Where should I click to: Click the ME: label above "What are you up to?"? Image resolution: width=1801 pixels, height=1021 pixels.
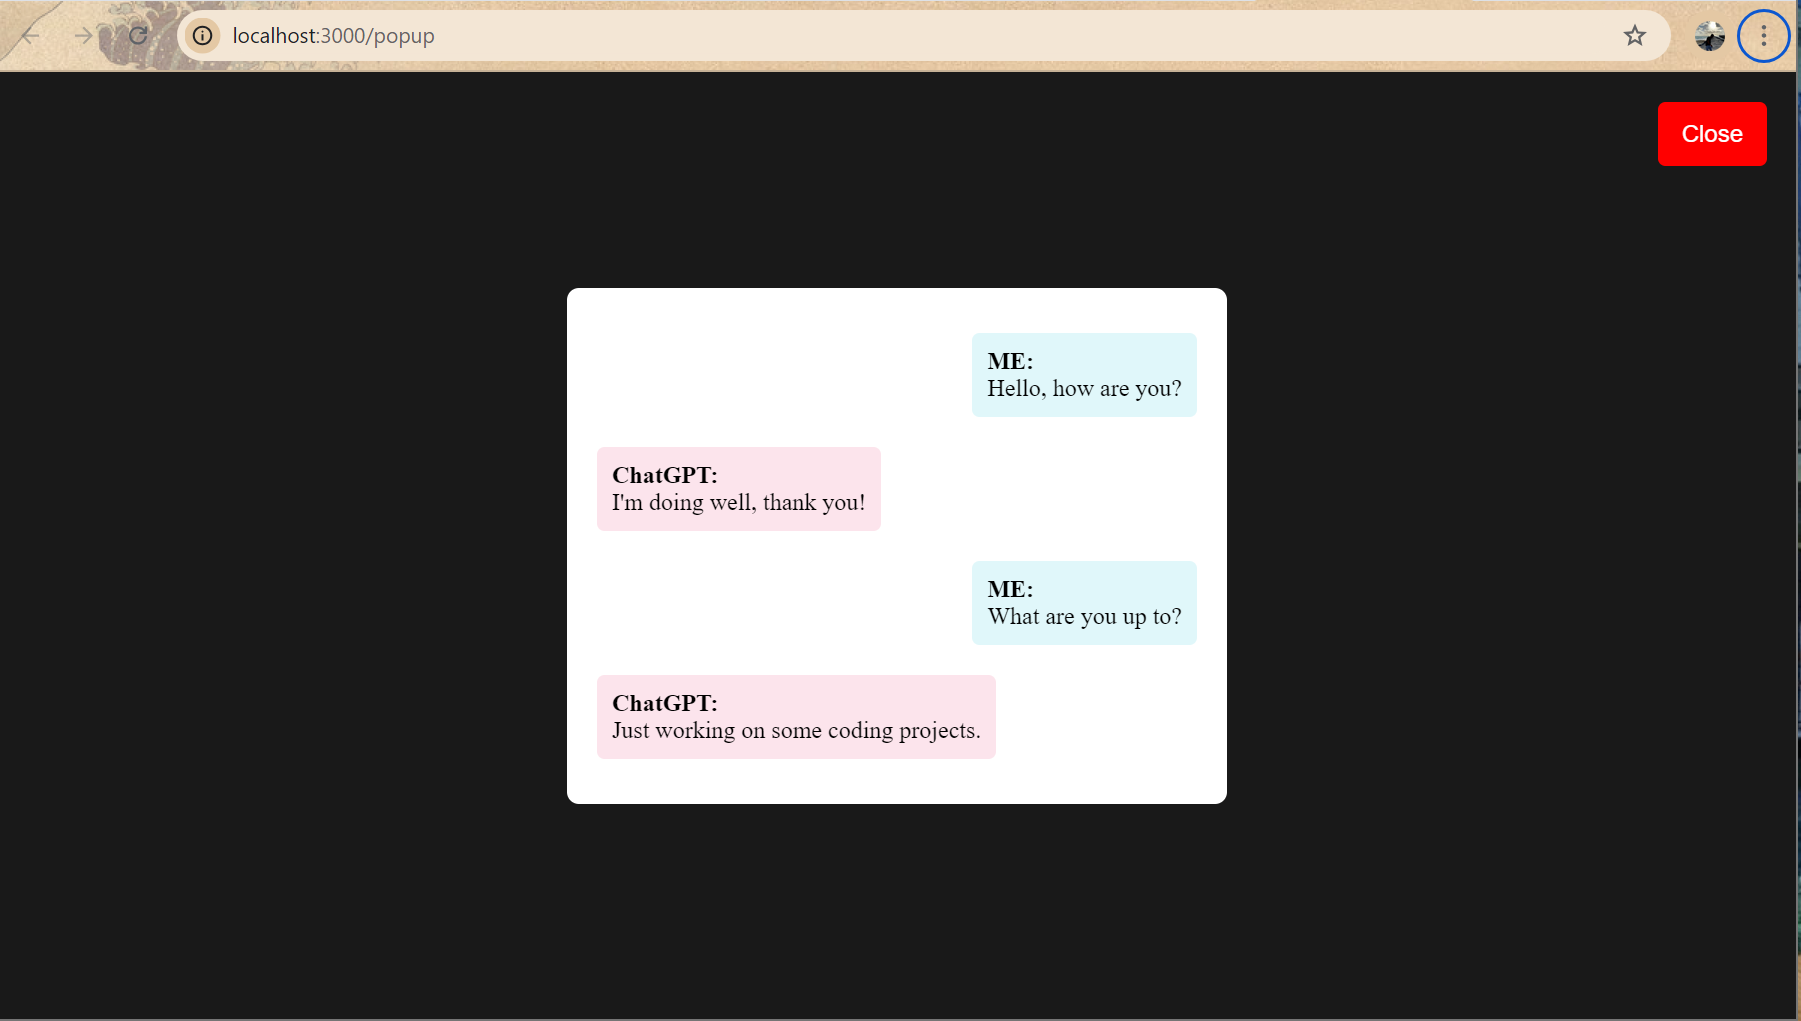(1010, 589)
